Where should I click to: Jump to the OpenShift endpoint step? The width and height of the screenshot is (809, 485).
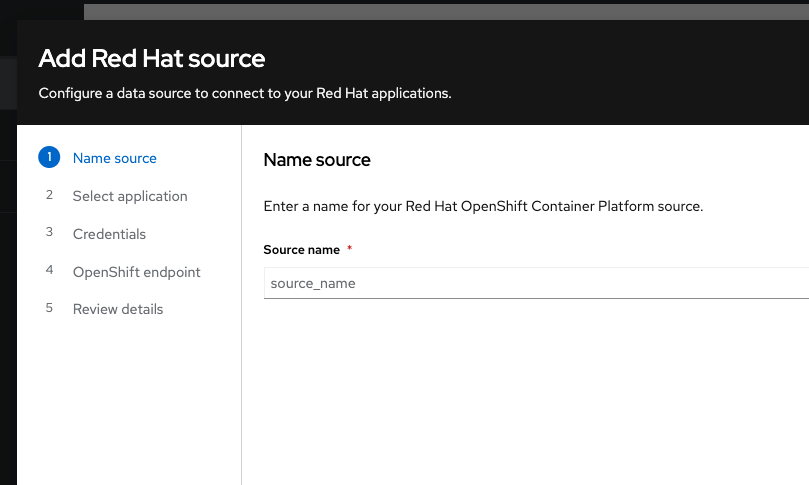pyautogui.click(x=136, y=272)
